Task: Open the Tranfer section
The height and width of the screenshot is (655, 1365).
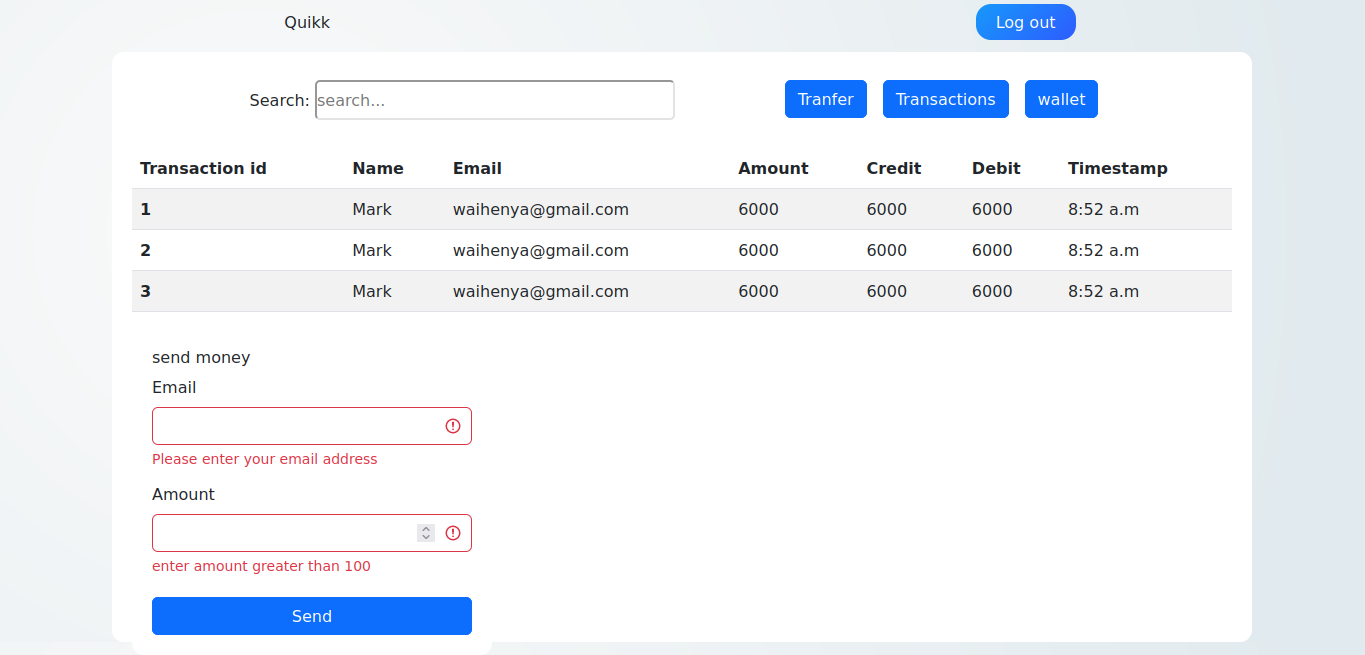Action: click(825, 99)
